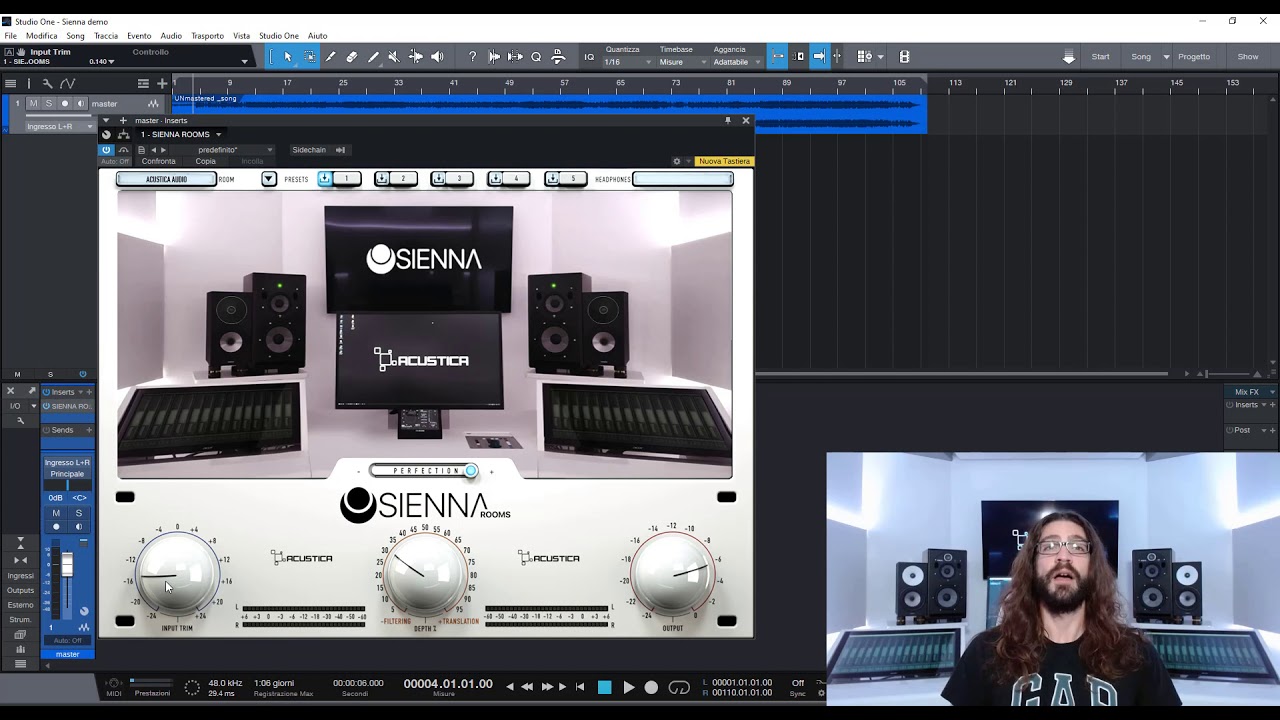Open track list icon at arrange top-left
The height and width of the screenshot is (720, 1280).
[x=10, y=83]
